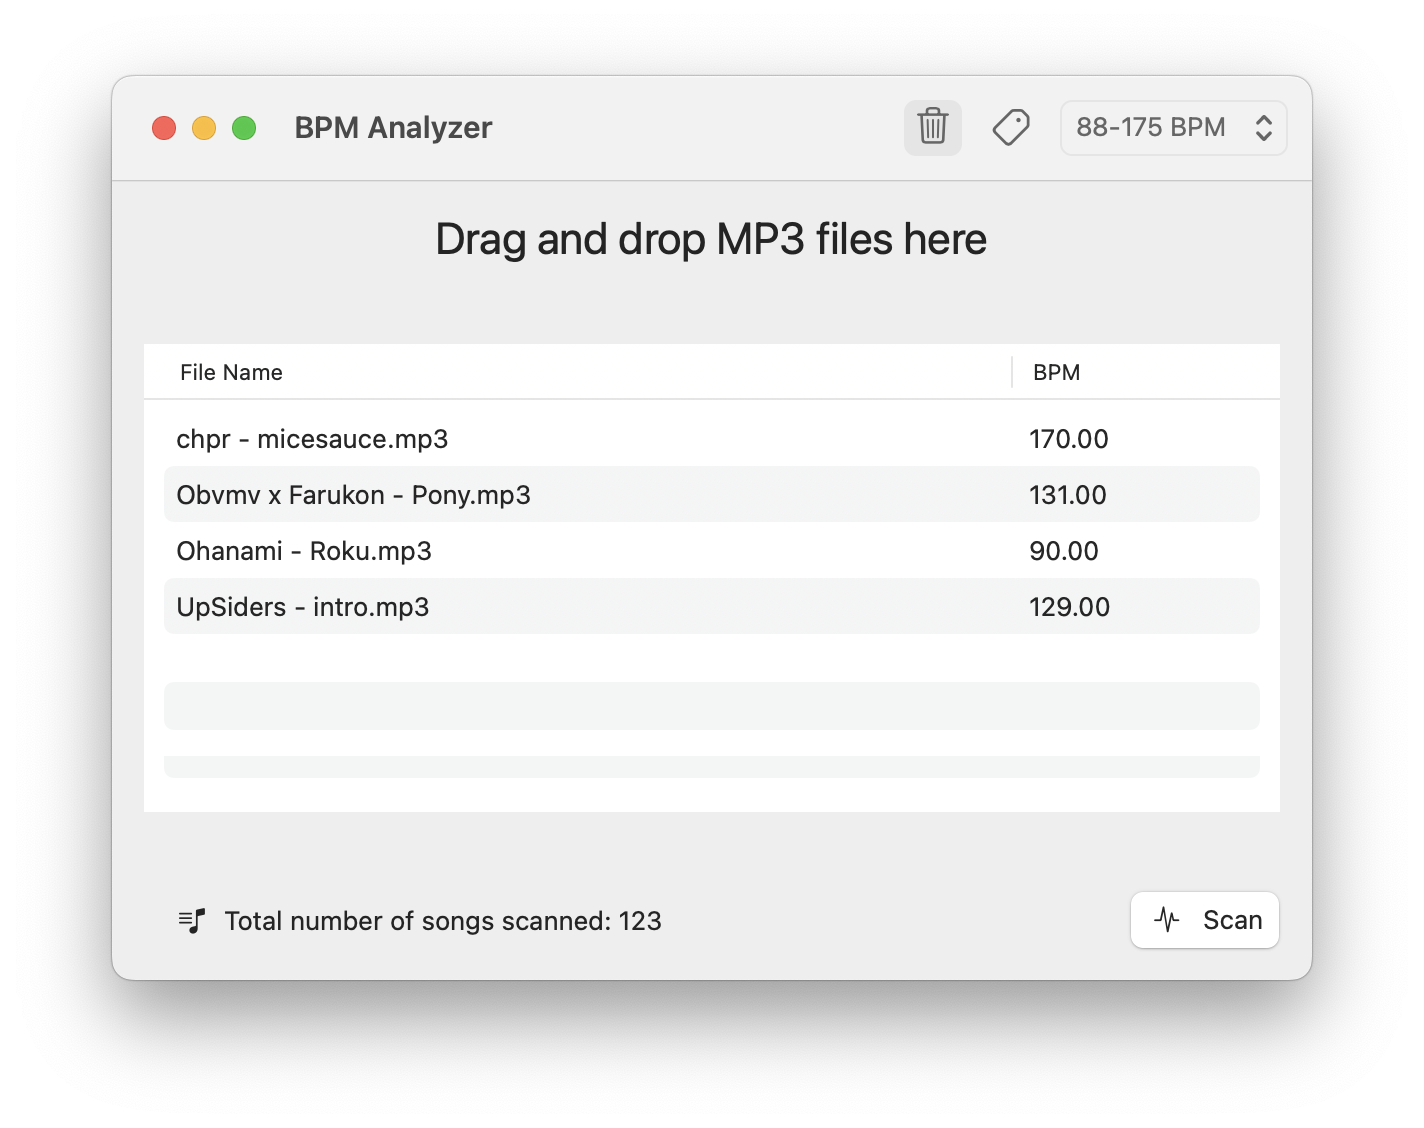Click the tag icon in toolbar
Image resolution: width=1424 pixels, height=1128 pixels.
pos(1011,127)
